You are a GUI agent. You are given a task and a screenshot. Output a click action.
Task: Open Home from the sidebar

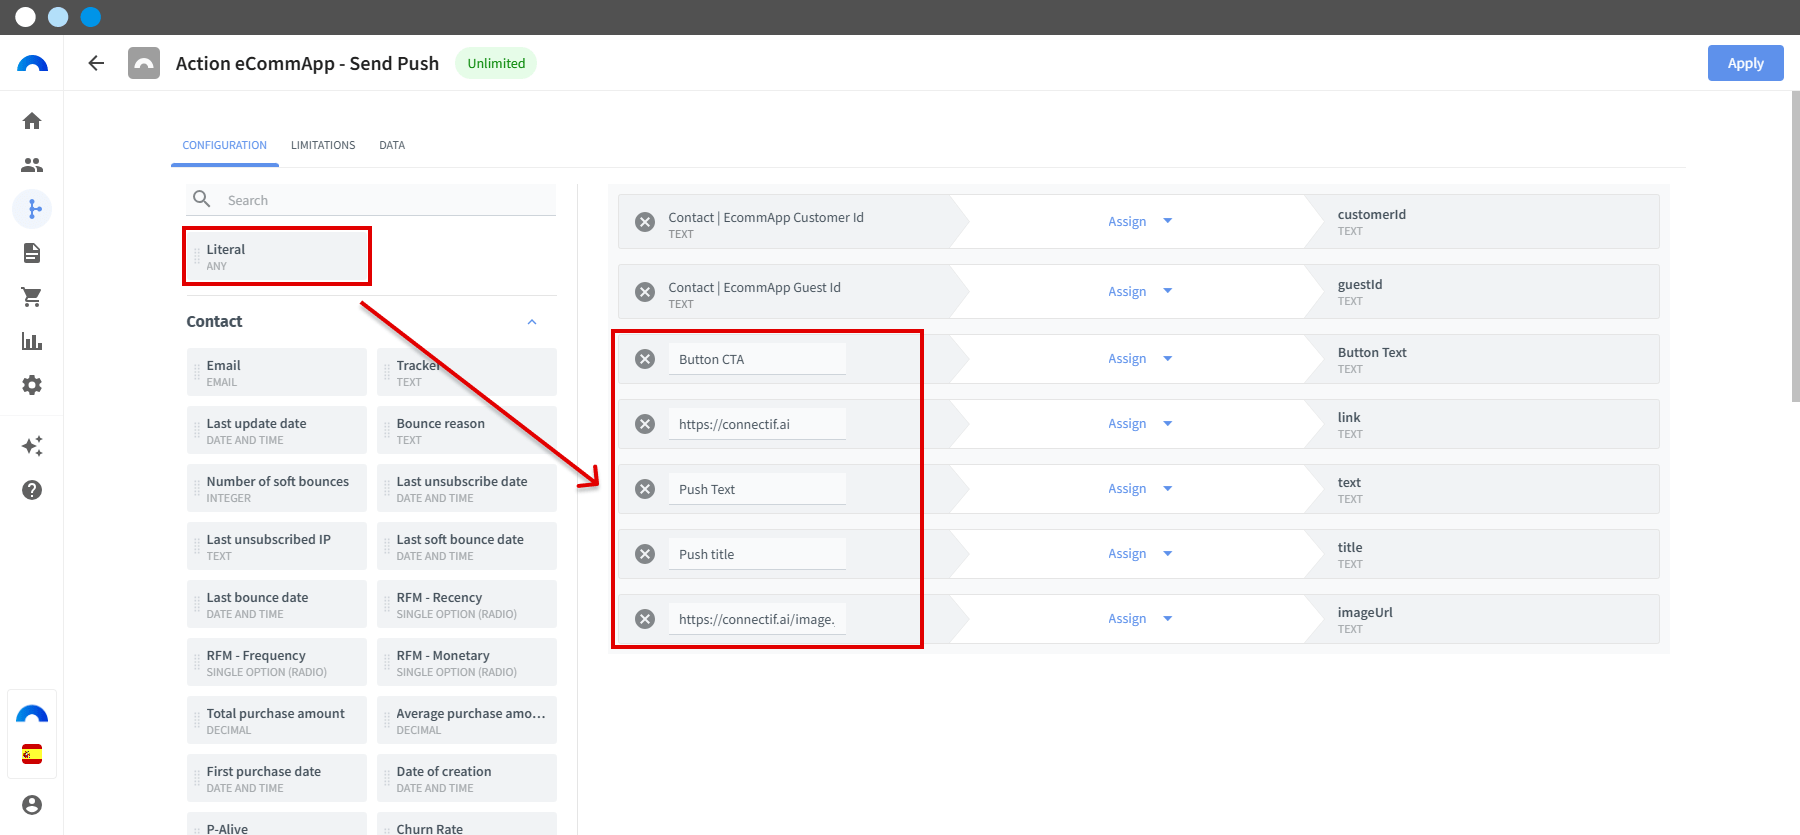tap(32, 121)
